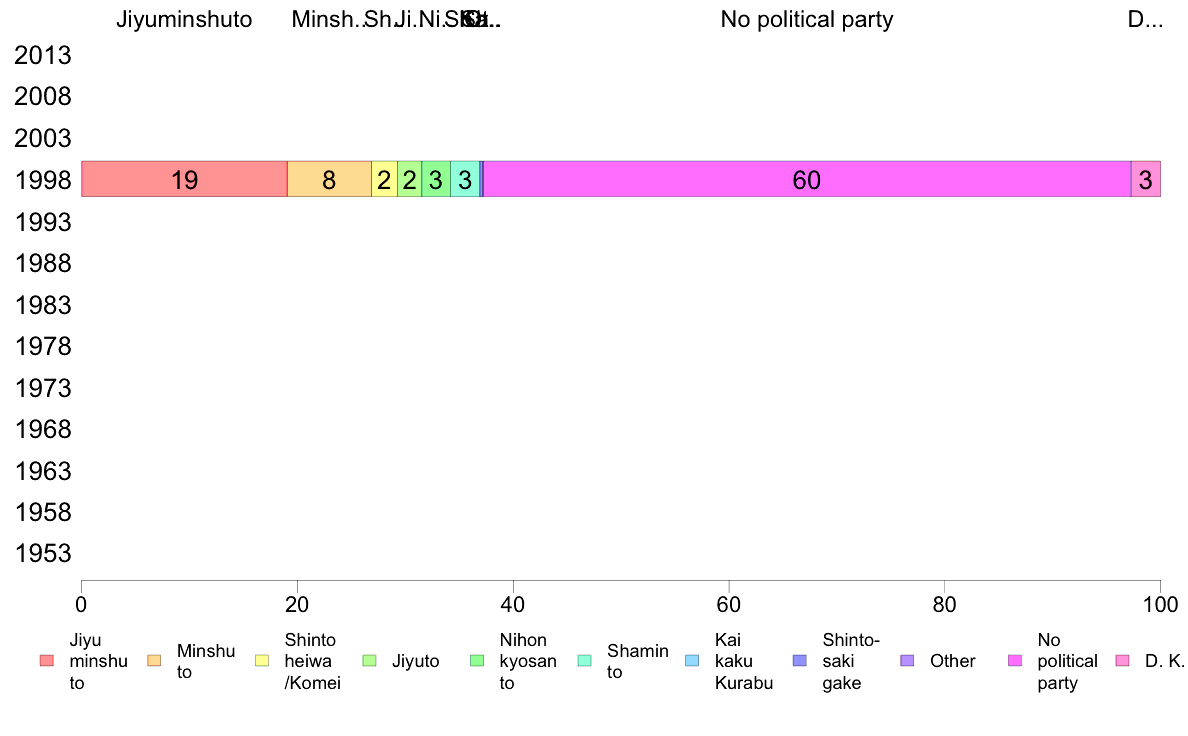1188x736 pixels.
Task: Click the Shinto-sakigake legend swatch
Action: click(800, 661)
